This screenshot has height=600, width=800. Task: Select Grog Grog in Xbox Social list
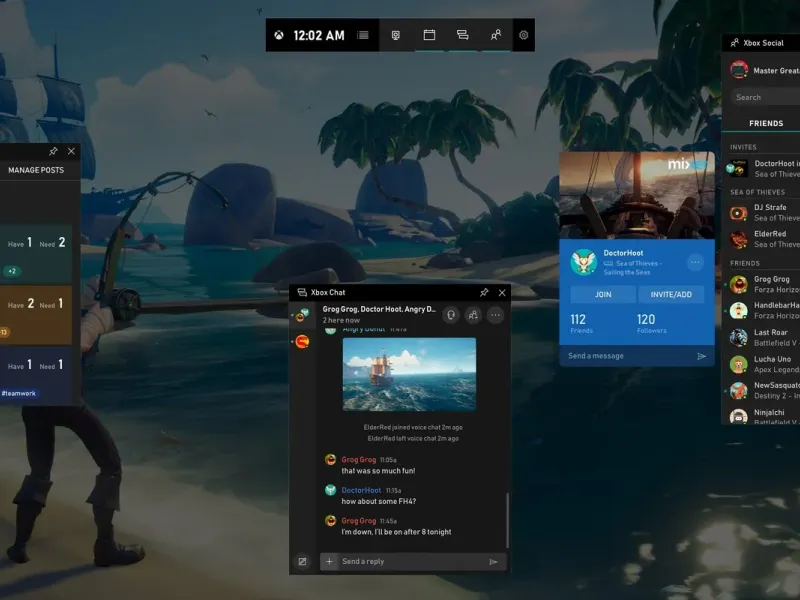pos(763,284)
